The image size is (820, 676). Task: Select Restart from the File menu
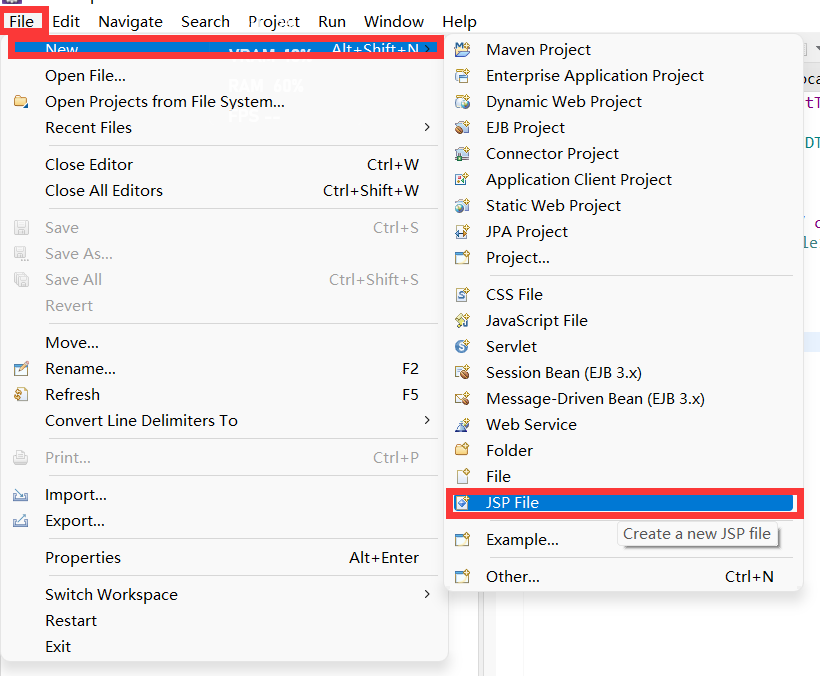[72, 620]
